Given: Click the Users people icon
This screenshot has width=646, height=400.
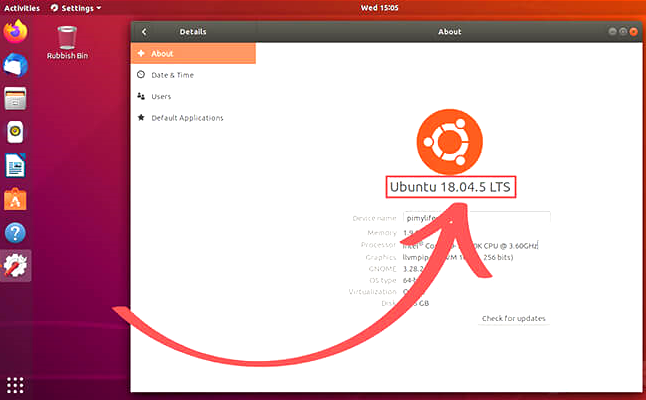Looking at the screenshot, I should pyautogui.click(x=141, y=96).
